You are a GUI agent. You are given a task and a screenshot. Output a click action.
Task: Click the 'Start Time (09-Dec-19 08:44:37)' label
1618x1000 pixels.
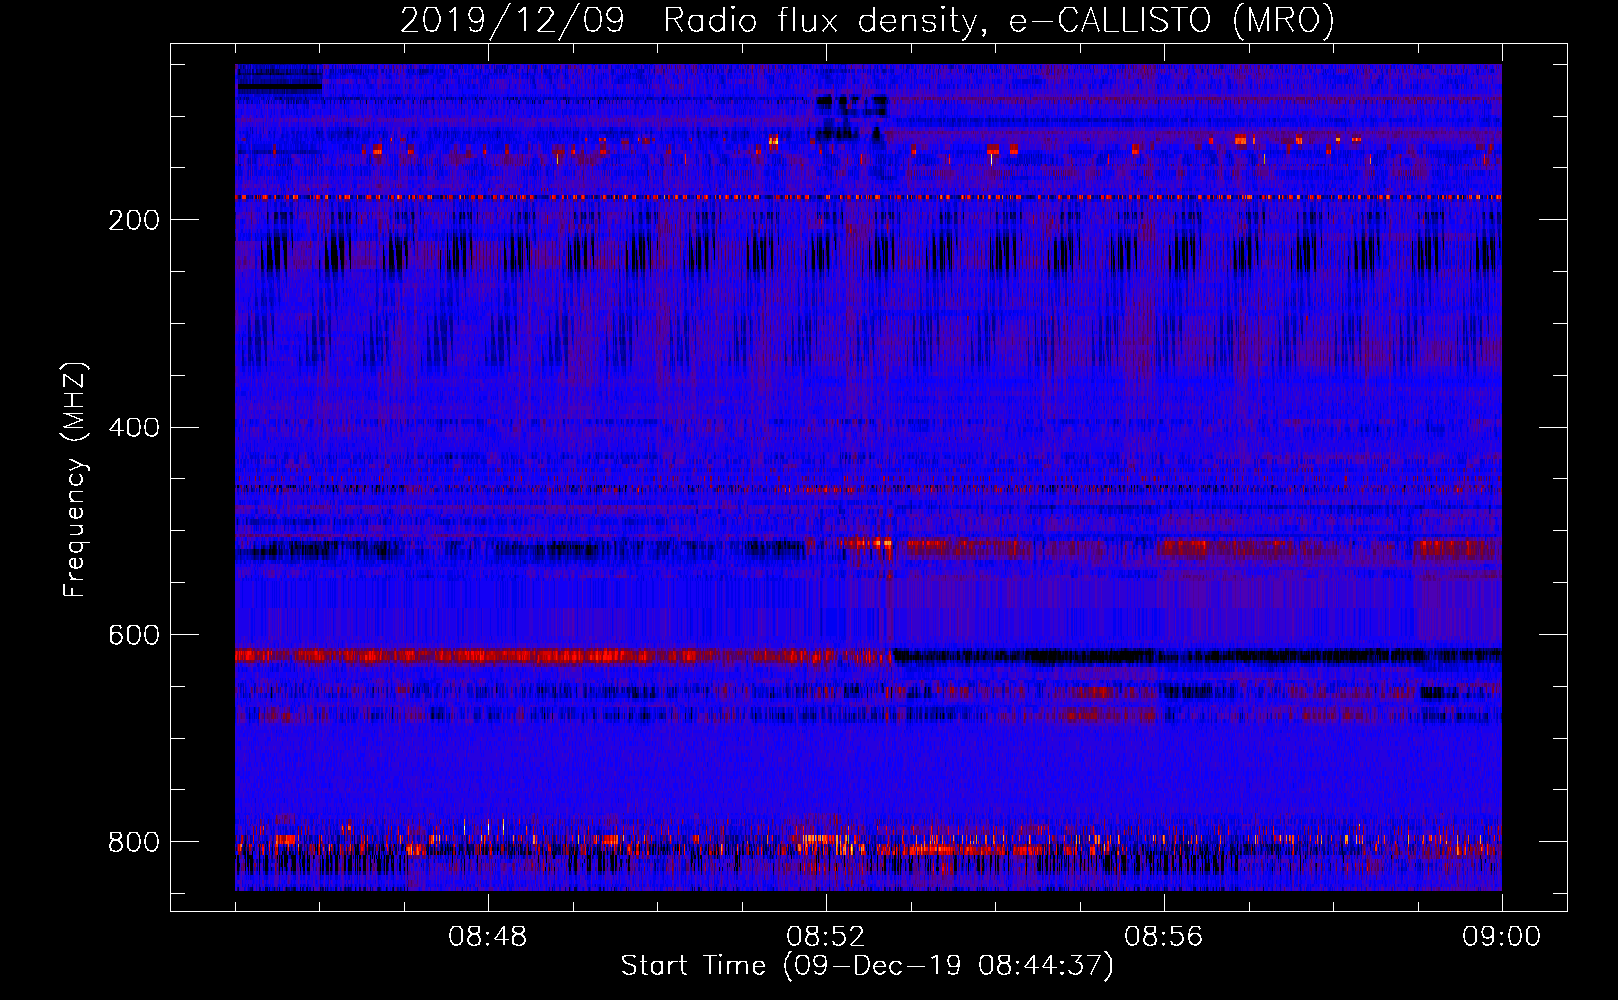tap(867, 966)
